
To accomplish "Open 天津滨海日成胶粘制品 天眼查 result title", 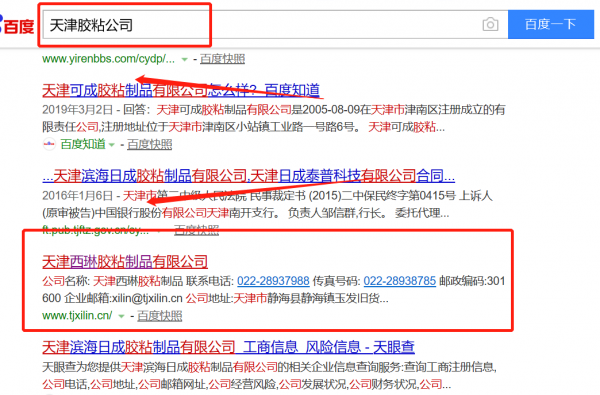I will (228, 347).
